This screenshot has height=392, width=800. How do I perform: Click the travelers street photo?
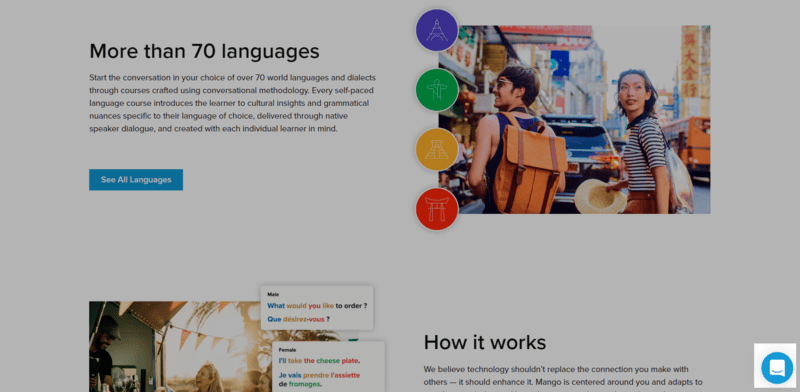[574, 119]
